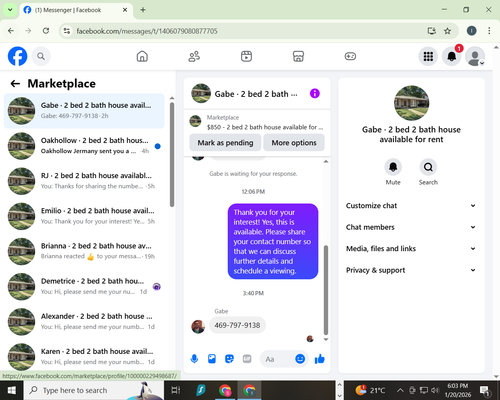Open the Gabe conversation in list
Screen dimensions: 500x400
(x=84, y=111)
